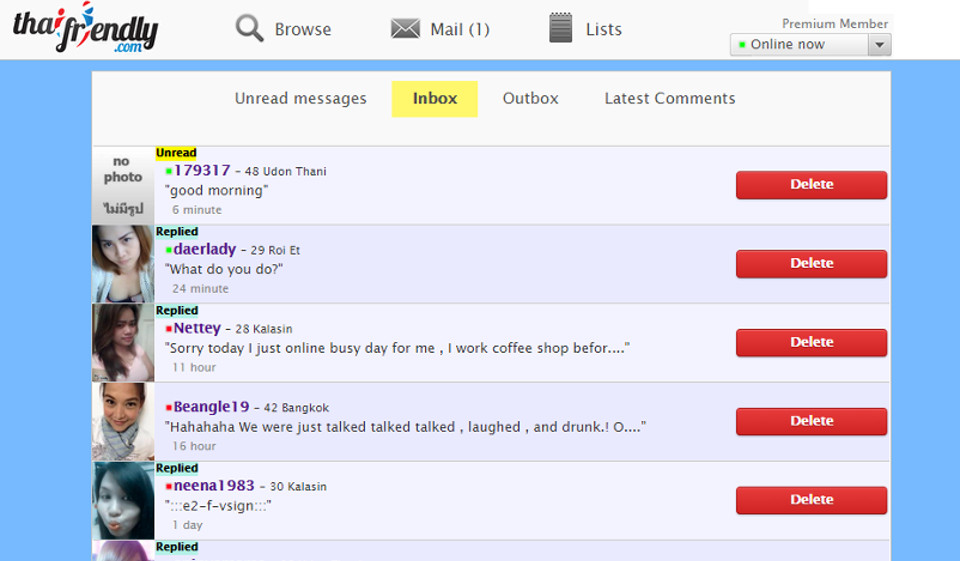
Task: Delete daerlady's message
Action: pyautogui.click(x=811, y=264)
